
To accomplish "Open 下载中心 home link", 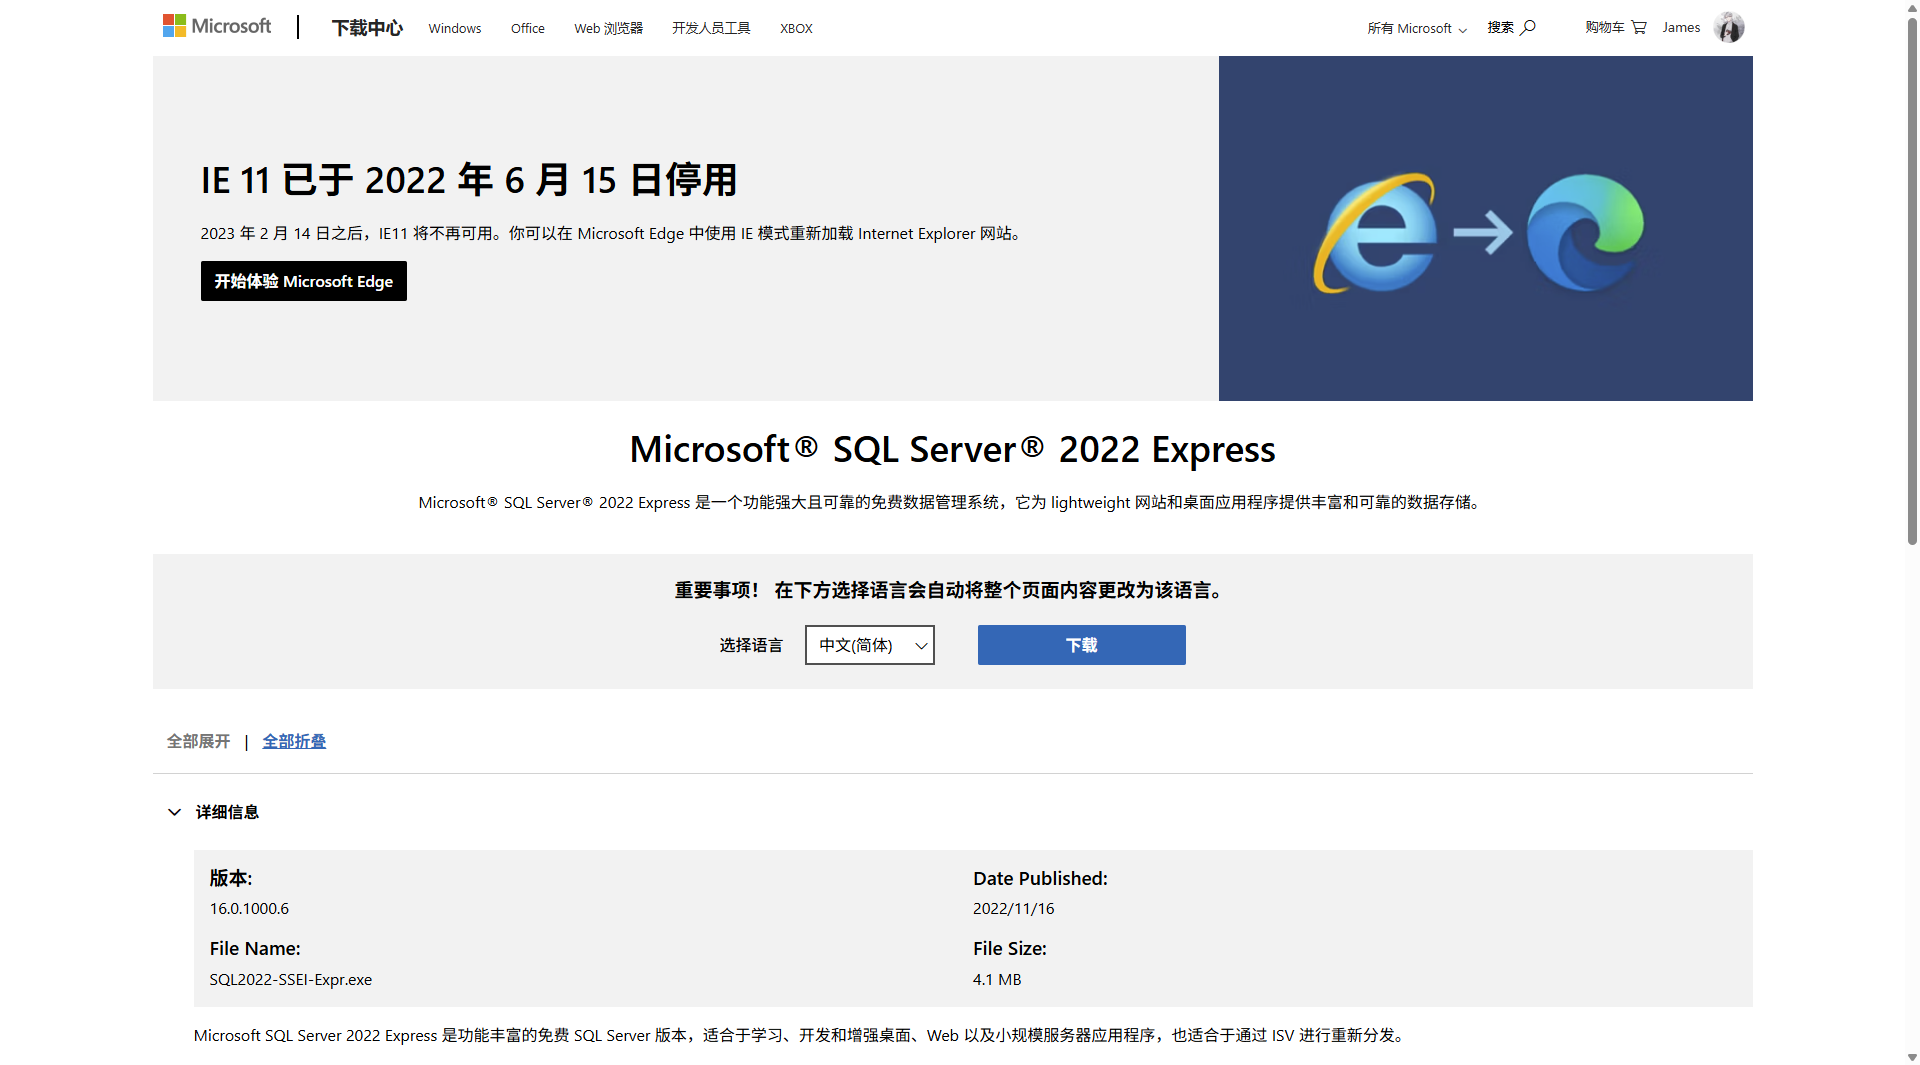I will pyautogui.click(x=367, y=28).
